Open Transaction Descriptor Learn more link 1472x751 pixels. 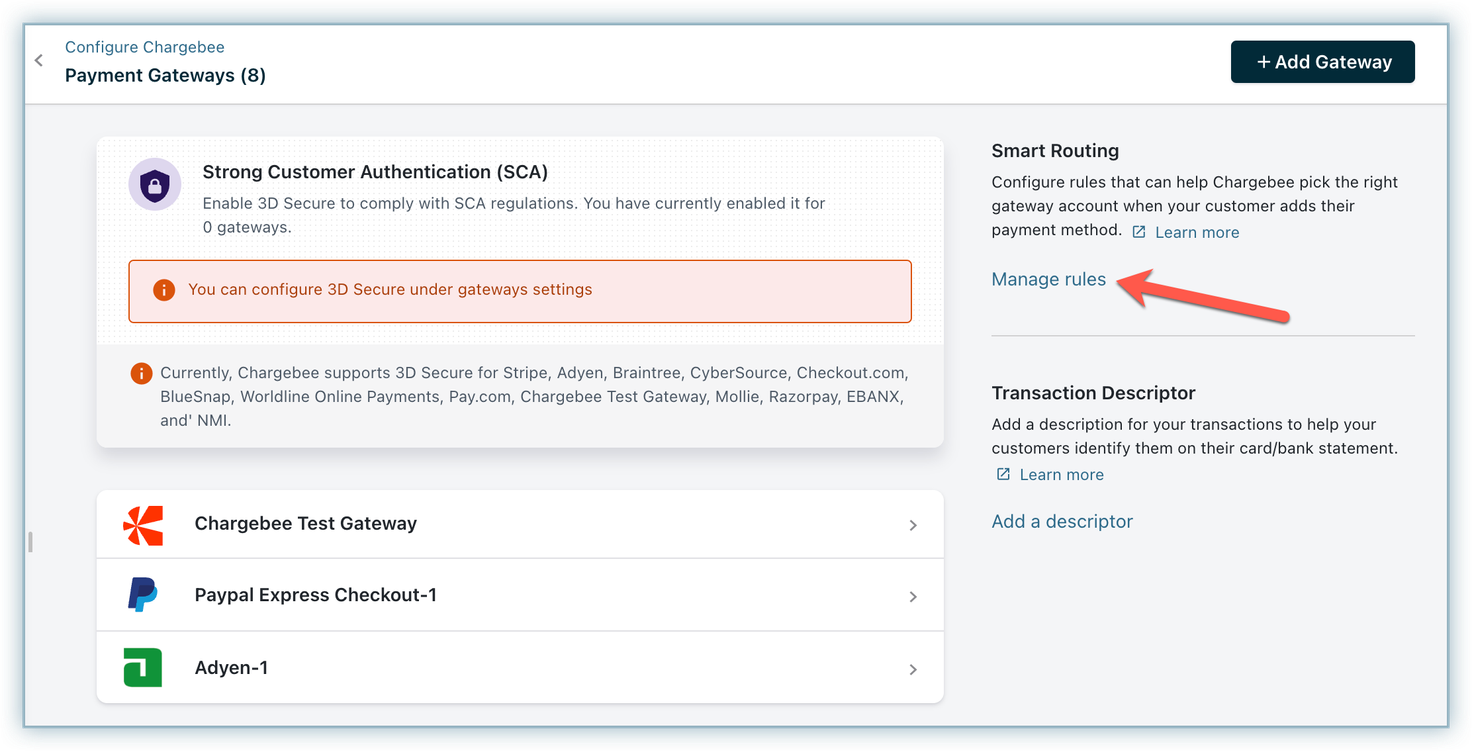1061,475
